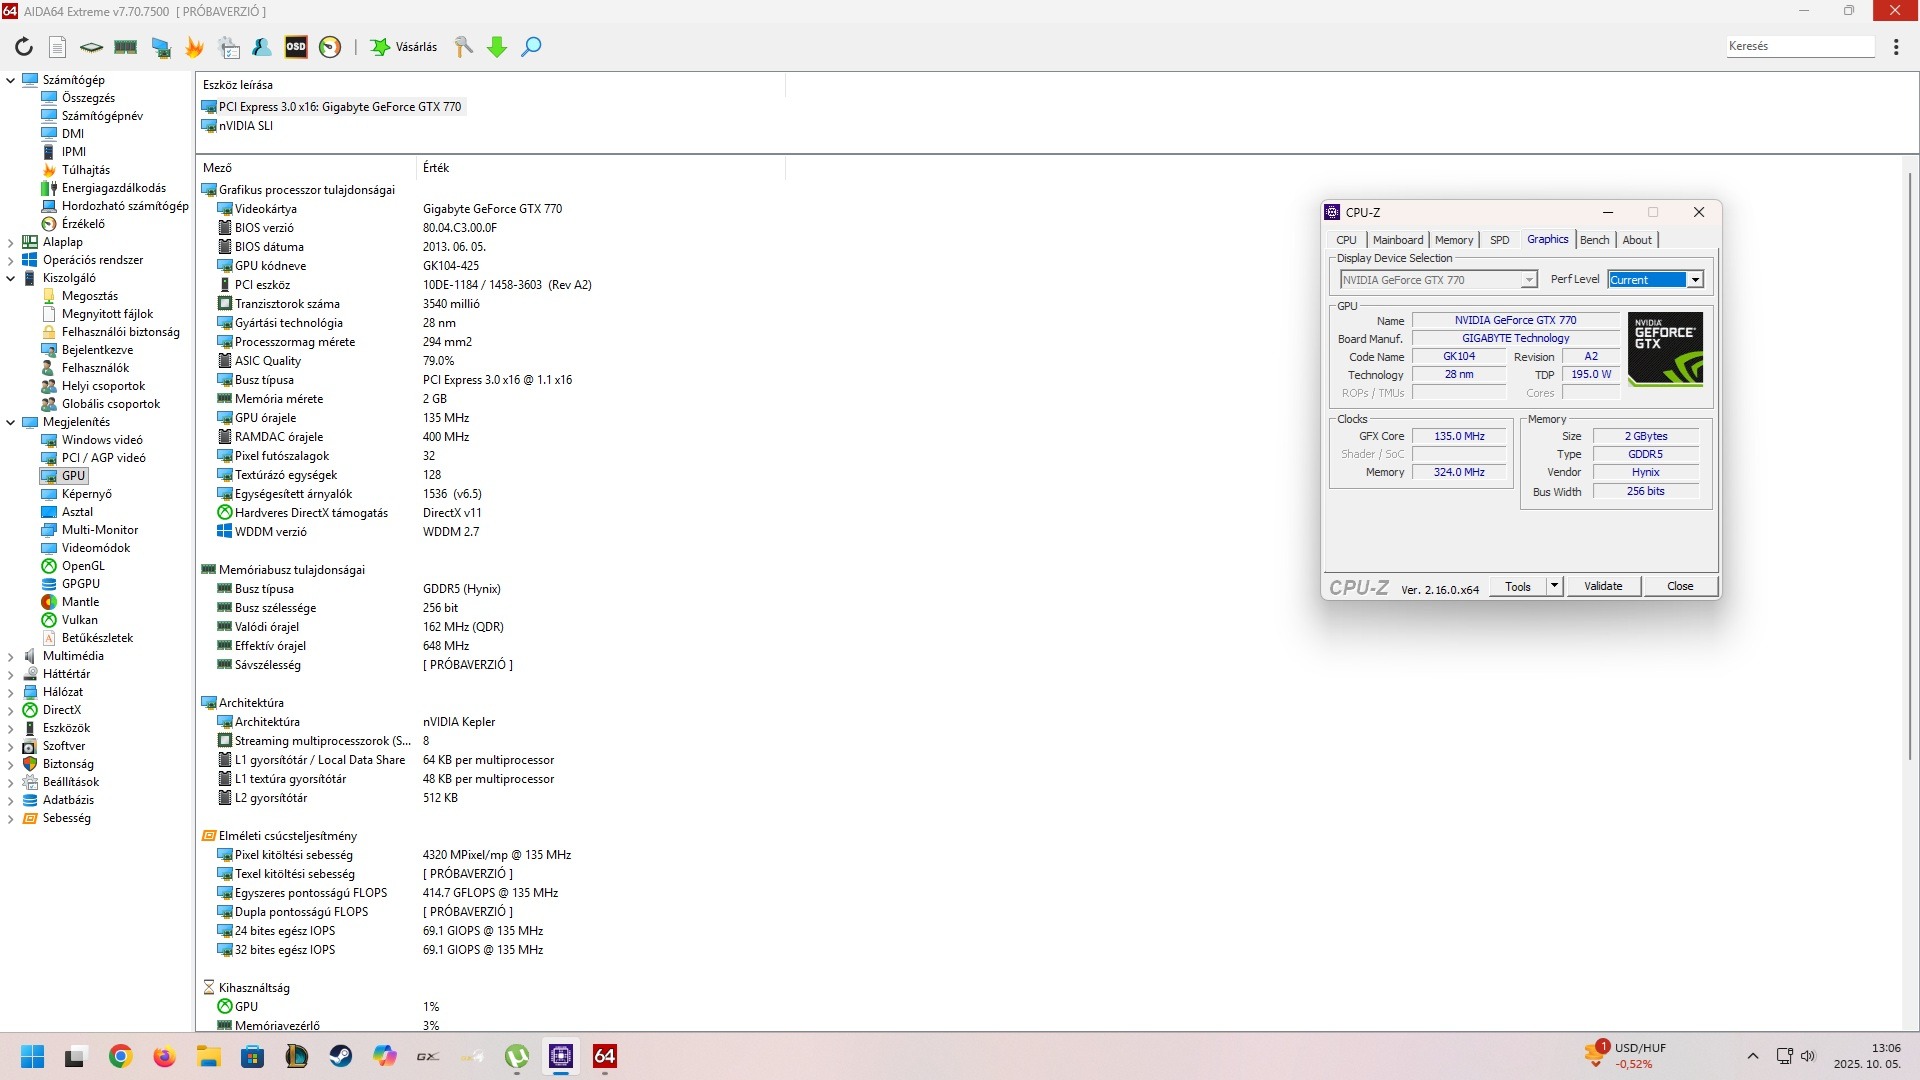Open the Perf Level dropdown in CPU-Z

[1695, 280]
